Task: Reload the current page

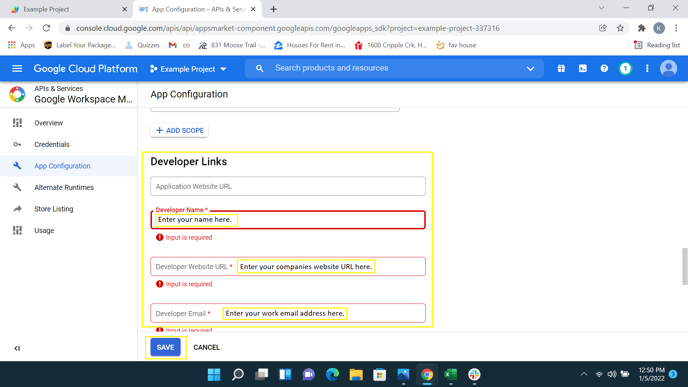Action: pyautogui.click(x=46, y=28)
